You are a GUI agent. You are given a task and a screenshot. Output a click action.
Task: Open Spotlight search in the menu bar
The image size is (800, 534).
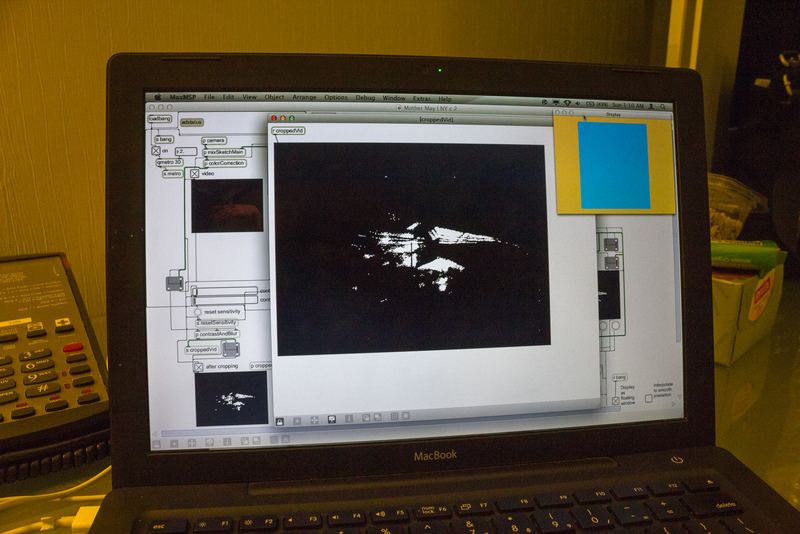point(663,107)
